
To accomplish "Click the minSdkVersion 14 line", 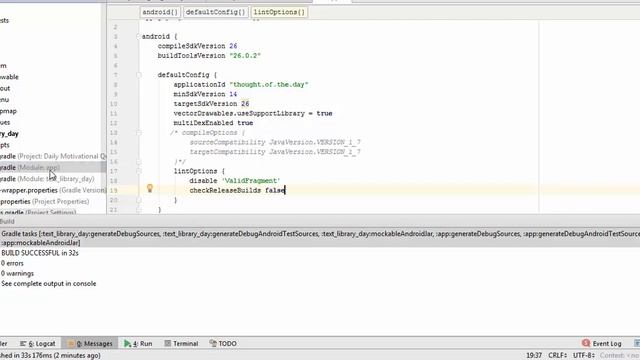I will coord(205,94).
